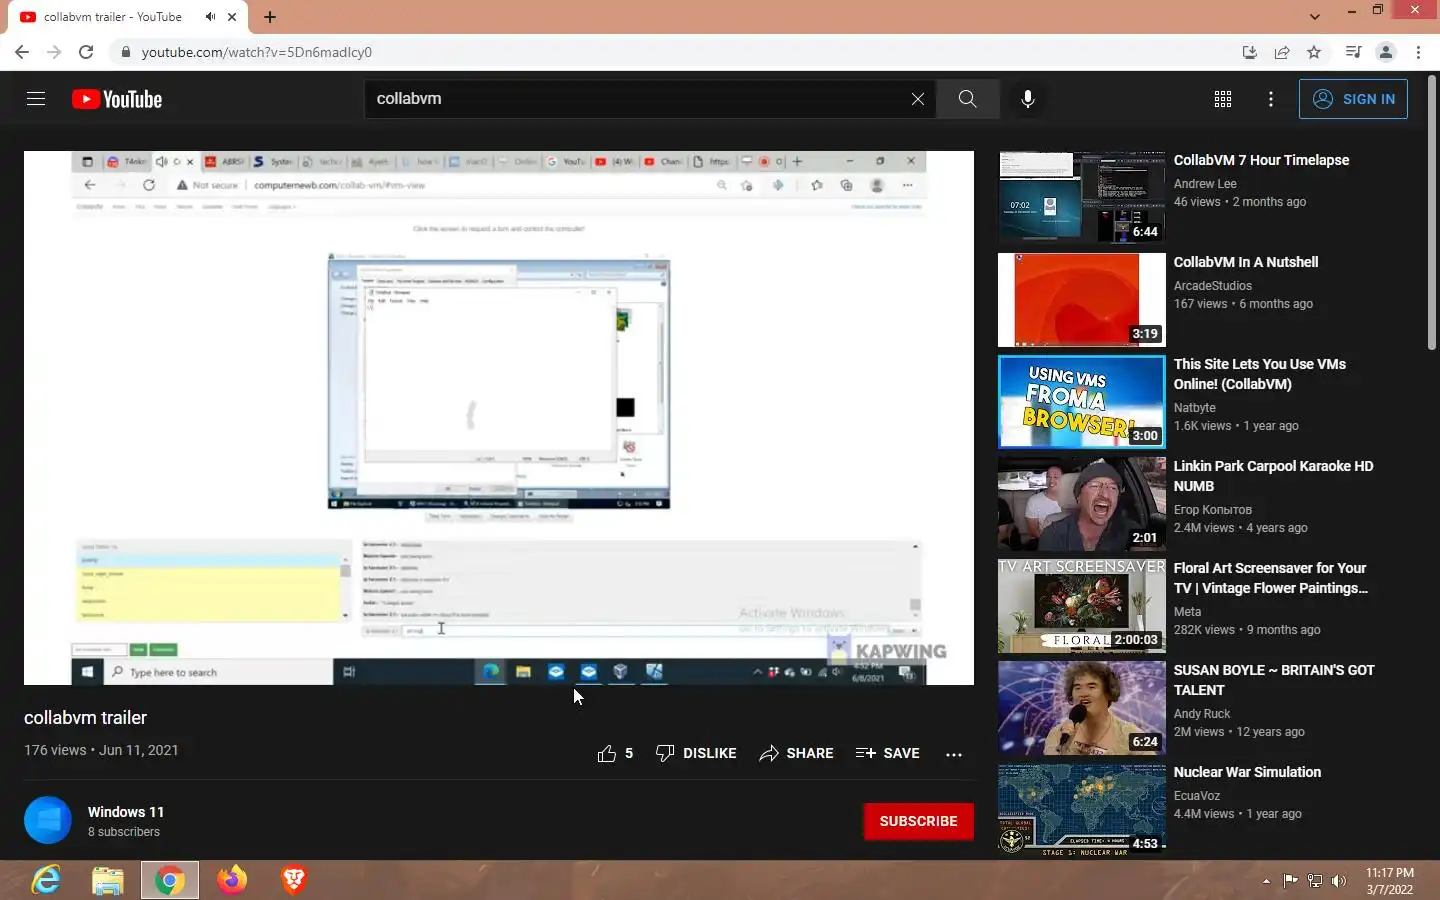1440x900 pixels.
Task: Subscribe to the Windows 11 channel
Action: [918, 821]
